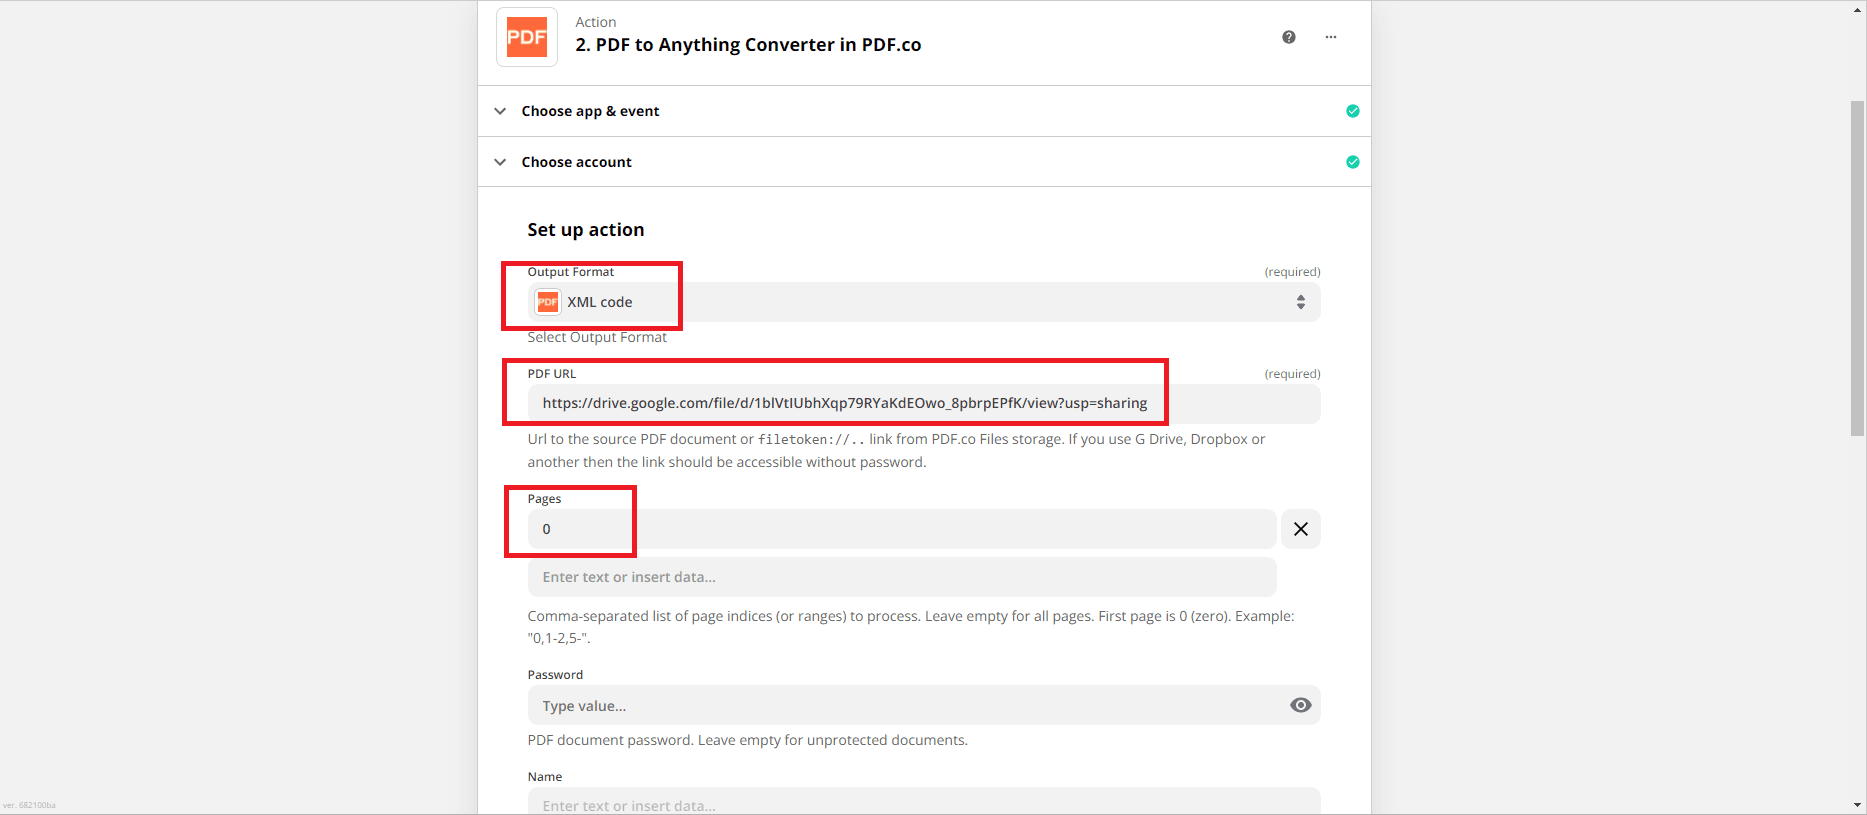The width and height of the screenshot is (1867, 815).
Task: Click the vertical scrollbar thumb
Action: [1857, 268]
